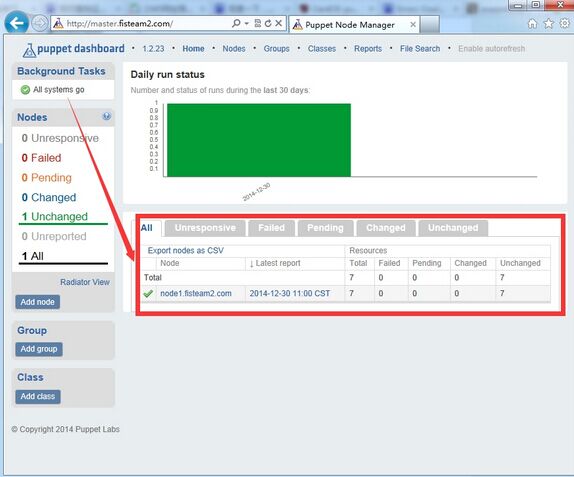Click the search magnifier in address bar

(236, 23)
